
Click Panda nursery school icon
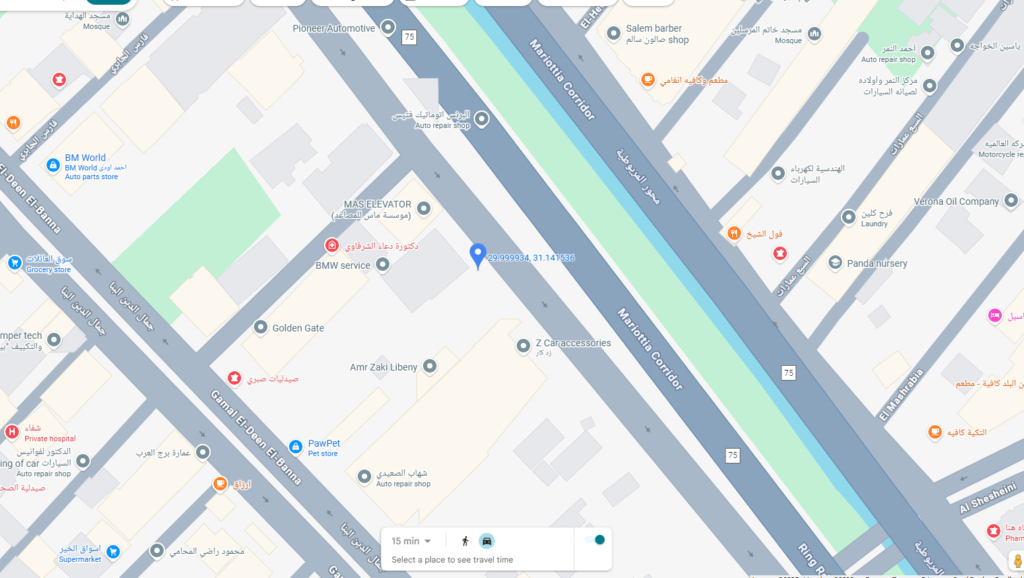pos(835,263)
